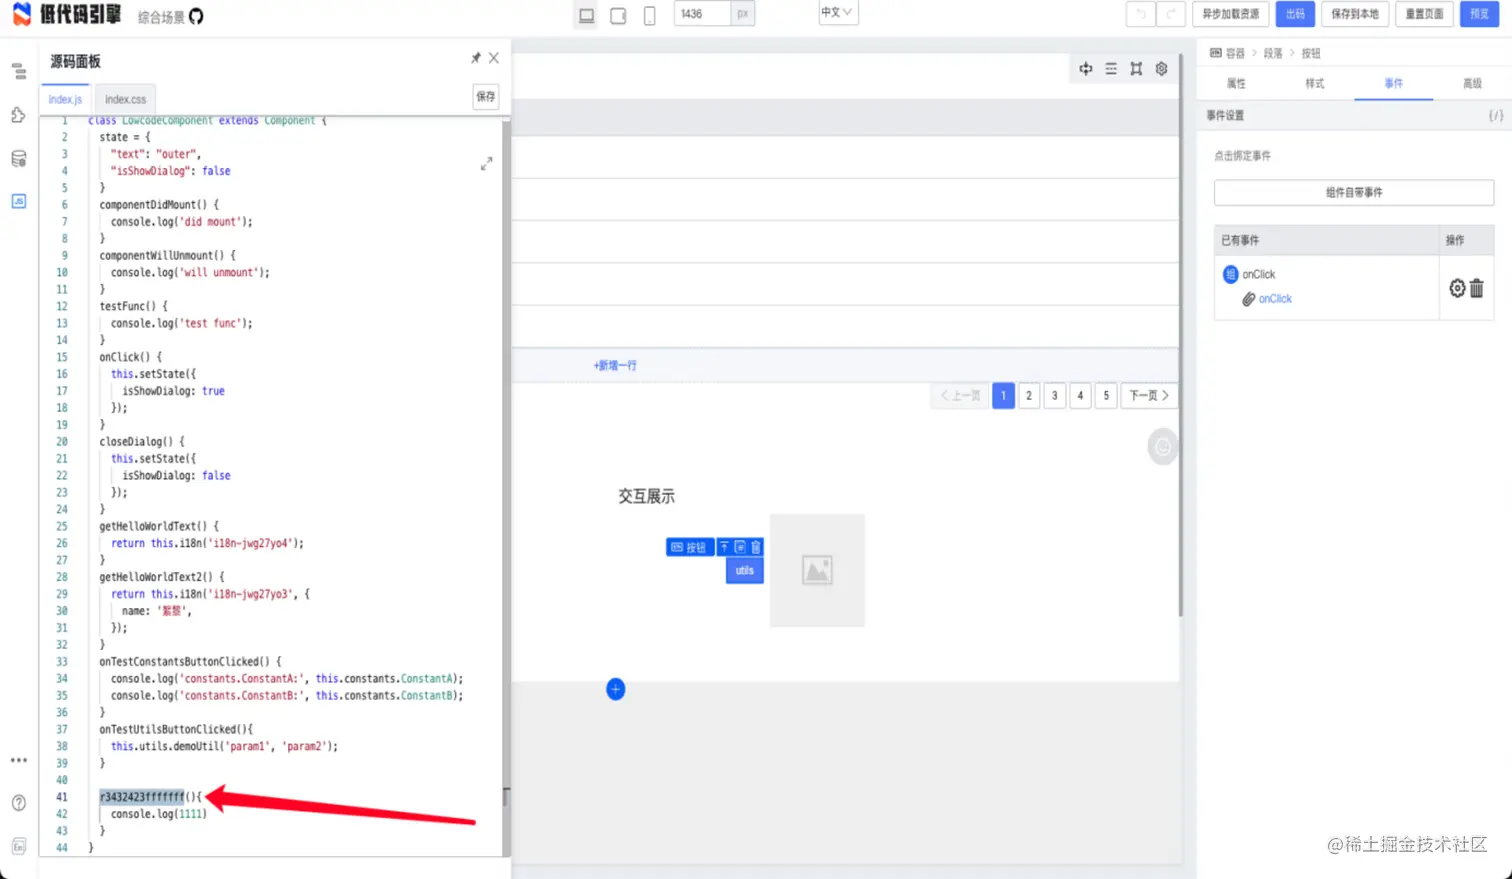Pin the 源码面板 panel
Screen dimensions: 1512x879
pos(476,58)
